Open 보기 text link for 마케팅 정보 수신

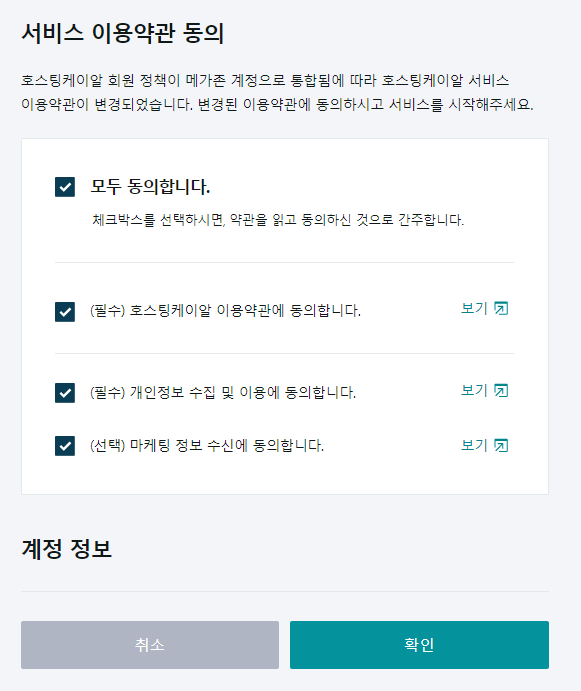tap(474, 445)
